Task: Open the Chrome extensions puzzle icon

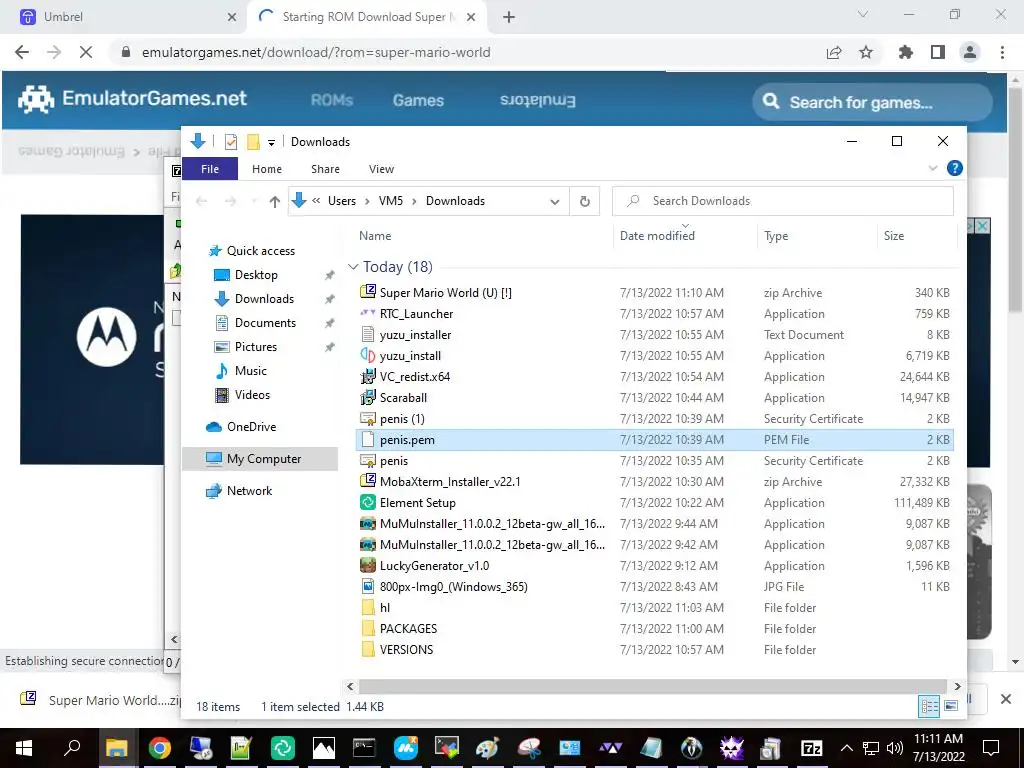Action: [x=905, y=52]
